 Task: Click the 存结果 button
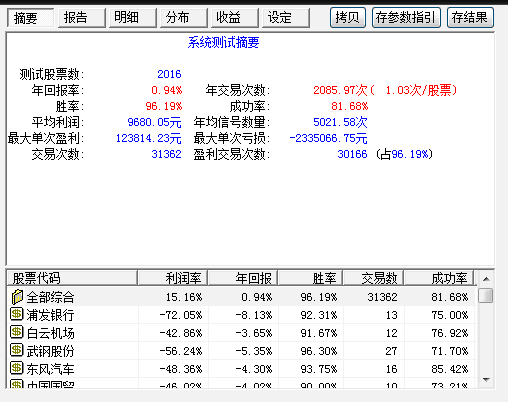(470, 18)
